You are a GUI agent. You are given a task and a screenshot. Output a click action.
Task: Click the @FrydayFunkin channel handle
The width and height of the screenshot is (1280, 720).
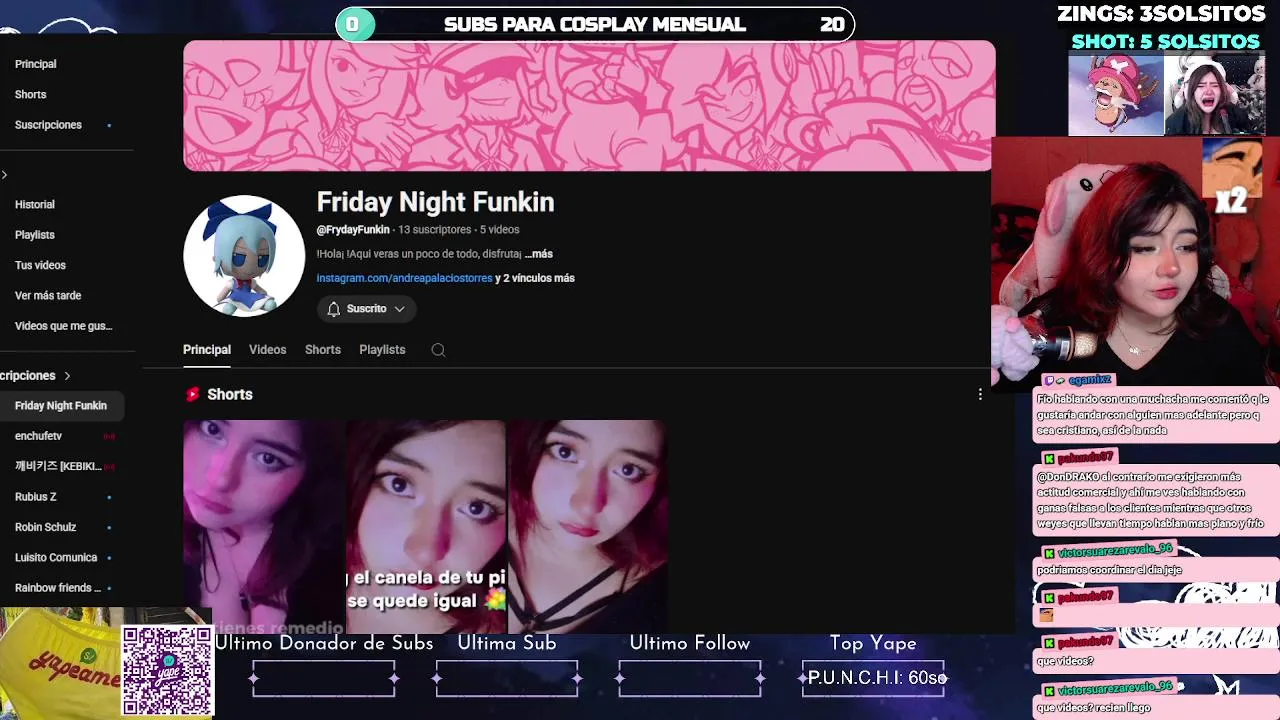(x=353, y=230)
